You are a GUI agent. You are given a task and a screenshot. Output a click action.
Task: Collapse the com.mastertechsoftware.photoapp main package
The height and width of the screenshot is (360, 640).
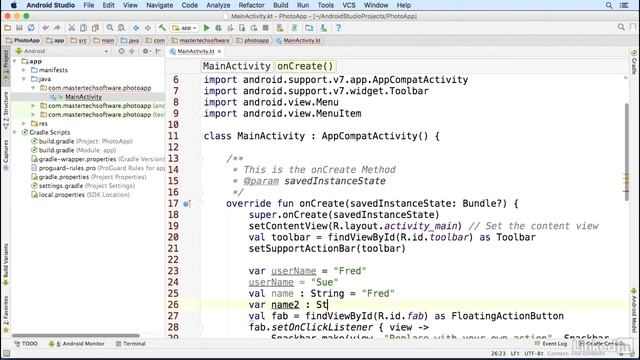tap(33, 88)
